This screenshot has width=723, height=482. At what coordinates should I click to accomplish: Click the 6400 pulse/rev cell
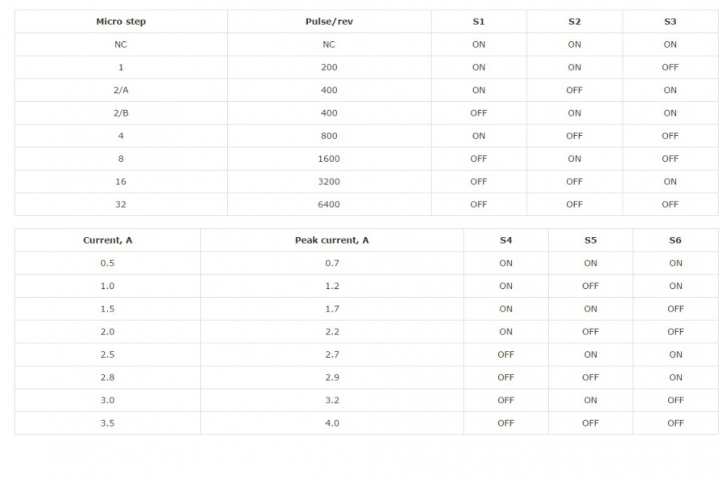pyautogui.click(x=329, y=204)
